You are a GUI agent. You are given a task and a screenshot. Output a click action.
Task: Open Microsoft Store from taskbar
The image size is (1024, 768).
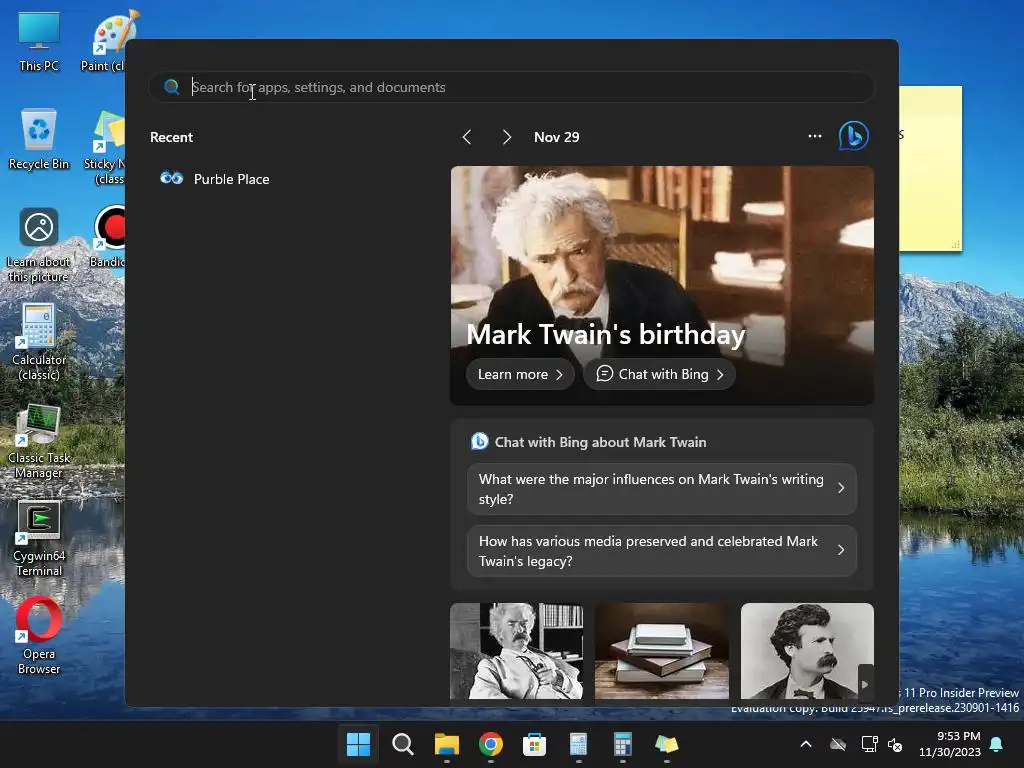click(534, 744)
